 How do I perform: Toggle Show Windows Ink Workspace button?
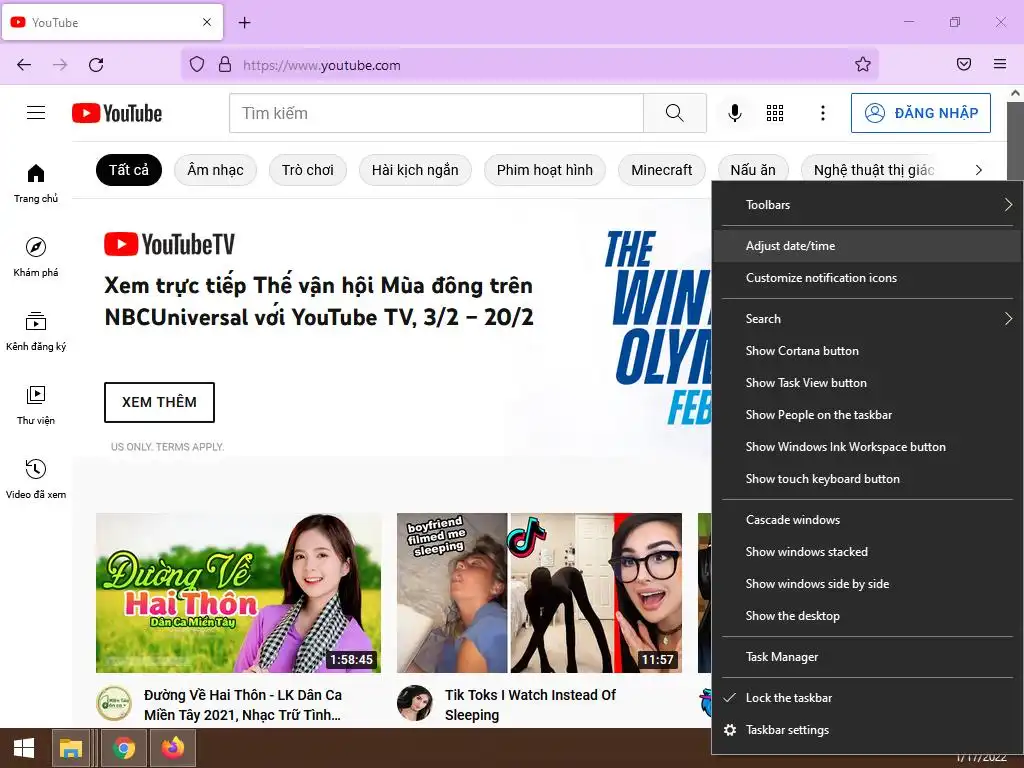(867, 447)
